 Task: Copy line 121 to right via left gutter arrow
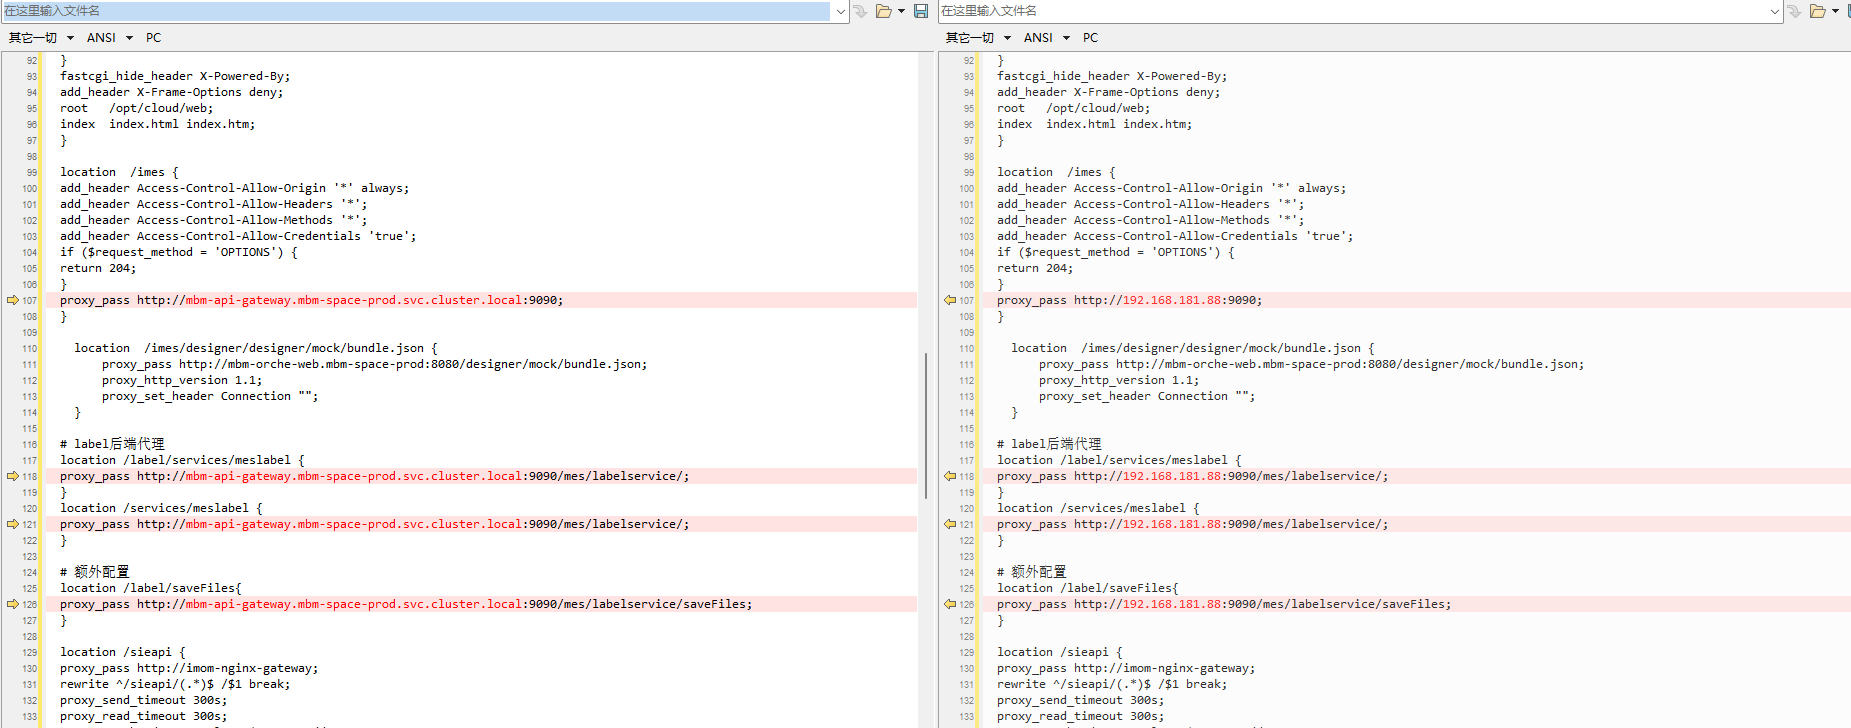tap(13, 524)
